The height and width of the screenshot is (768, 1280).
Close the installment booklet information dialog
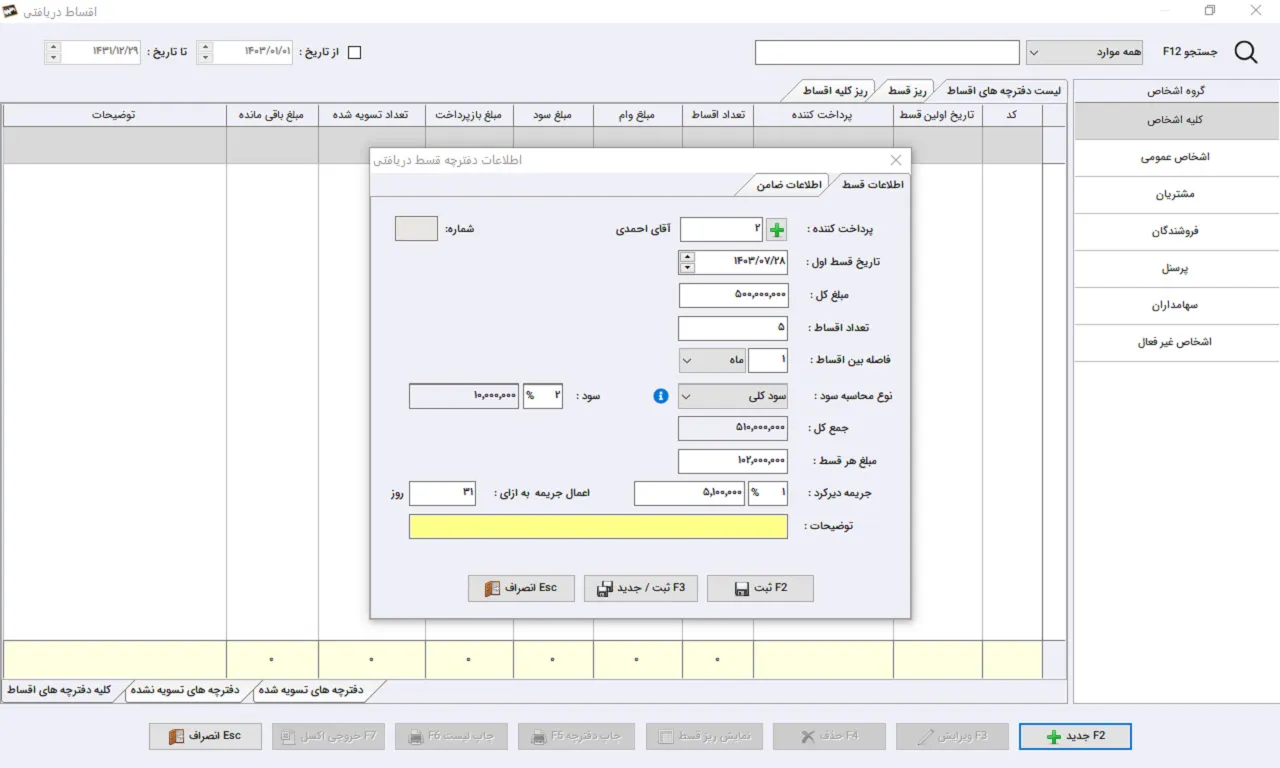click(x=895, y=160)
